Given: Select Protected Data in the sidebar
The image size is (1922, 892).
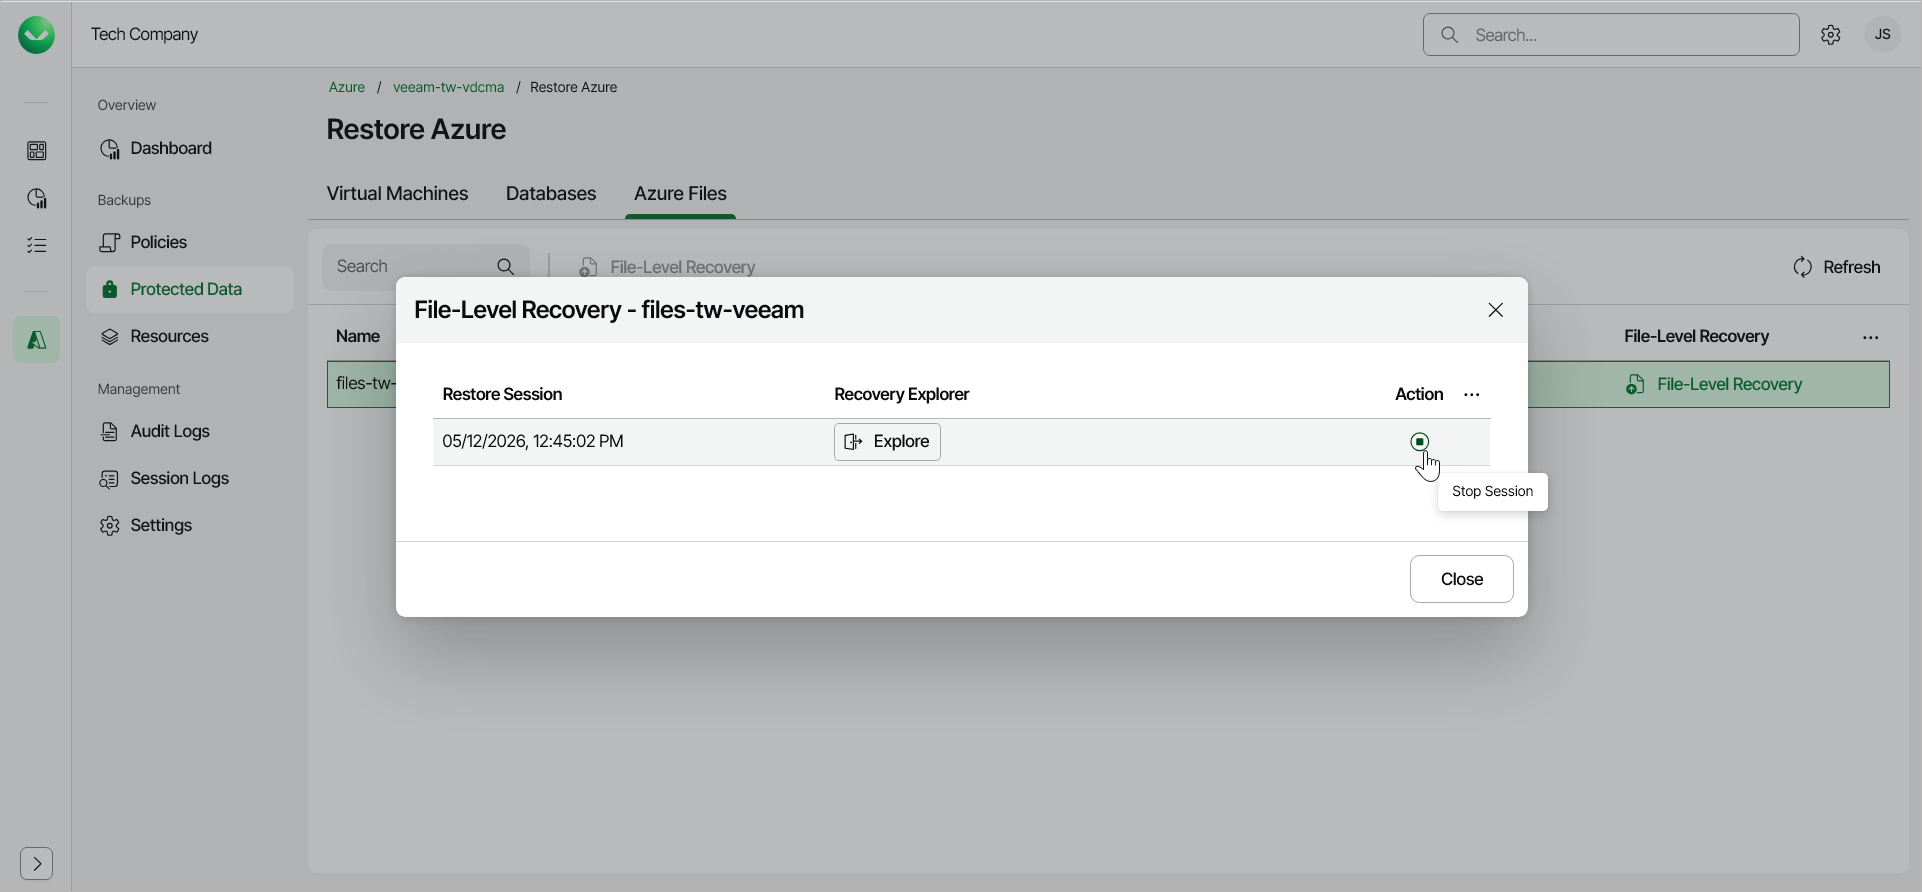Looking at the screenshot, I should click(190, 289).
